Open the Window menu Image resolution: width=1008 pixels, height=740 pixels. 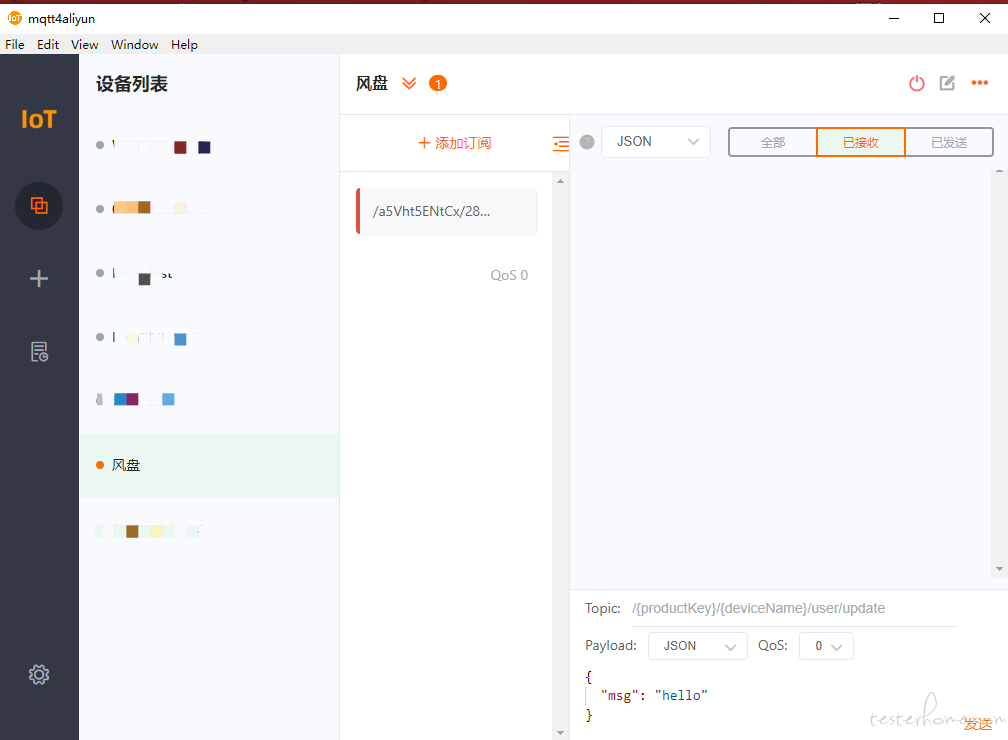[x=134, y=44]
